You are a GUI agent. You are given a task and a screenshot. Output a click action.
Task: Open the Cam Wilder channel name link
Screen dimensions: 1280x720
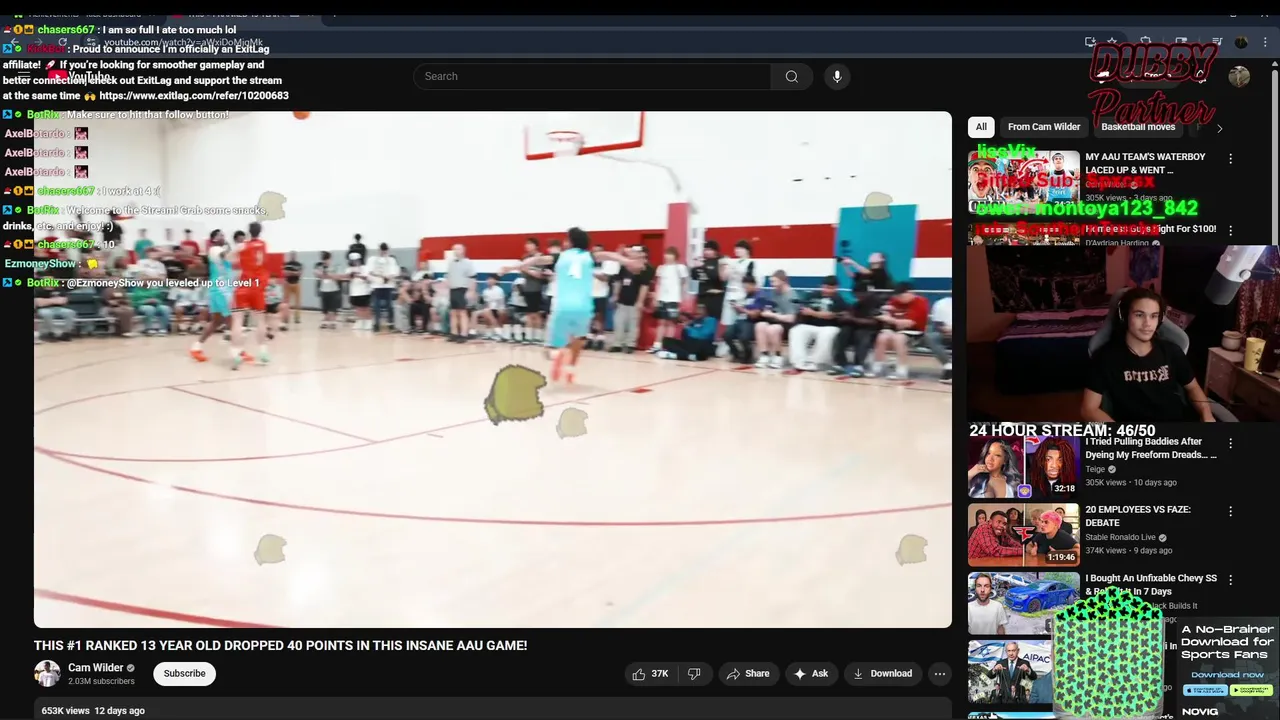tap(96, 668)
